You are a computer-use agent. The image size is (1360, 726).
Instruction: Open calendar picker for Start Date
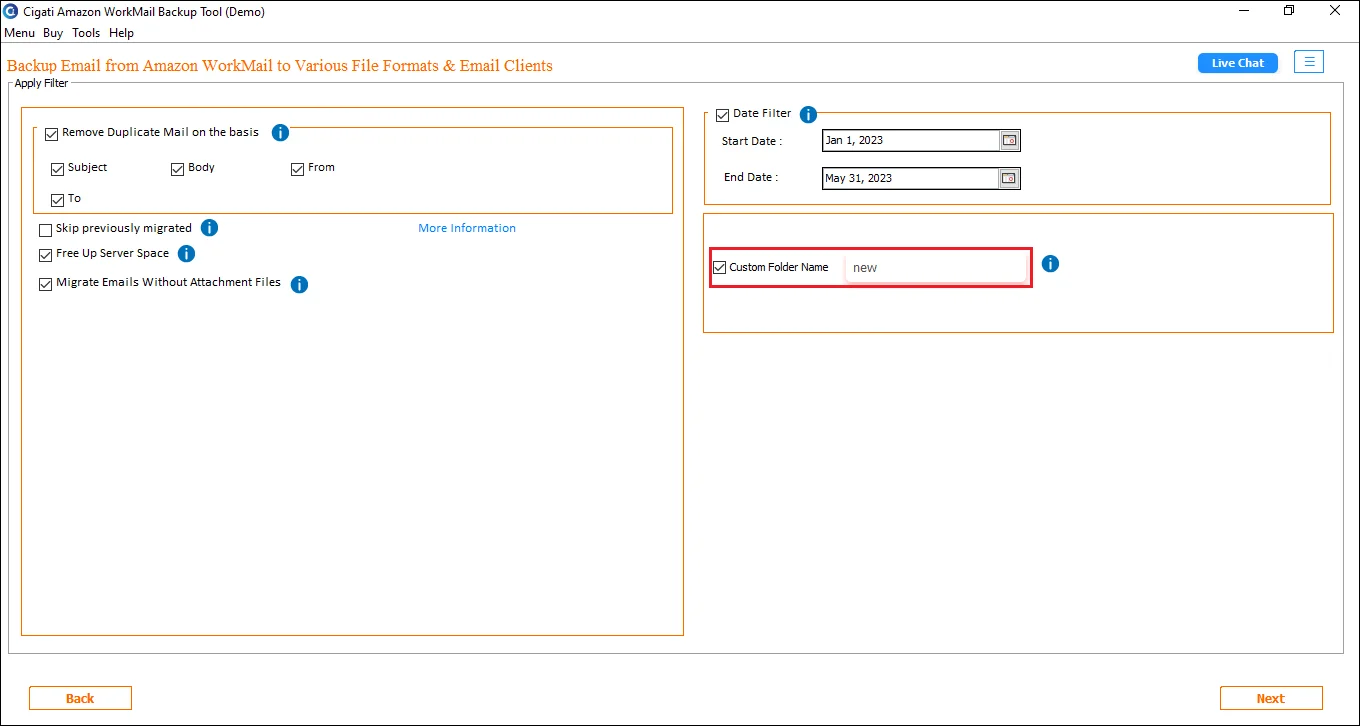[x=1010, y=141]
